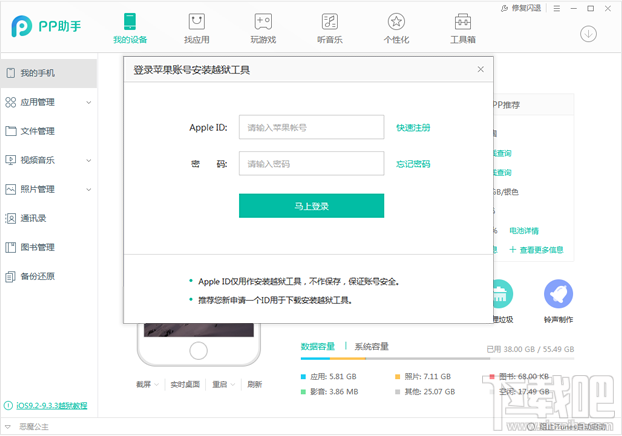The height and width of the screenshot is (436, 622).
Task: Open the download manager arrow icon
Action: (588, 34)
